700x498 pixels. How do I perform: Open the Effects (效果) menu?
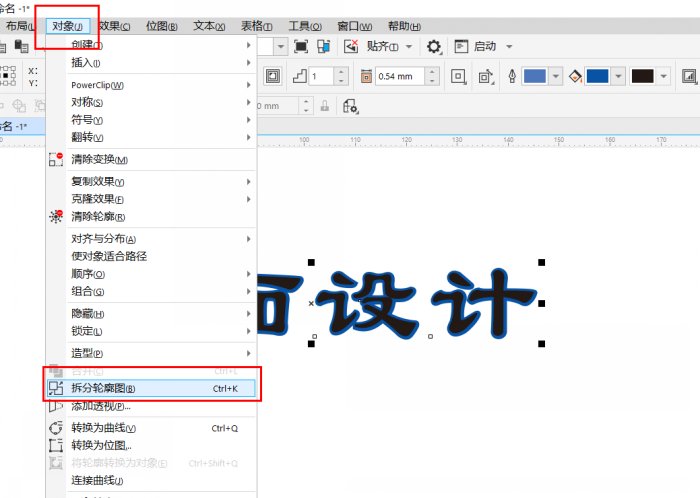110,26
